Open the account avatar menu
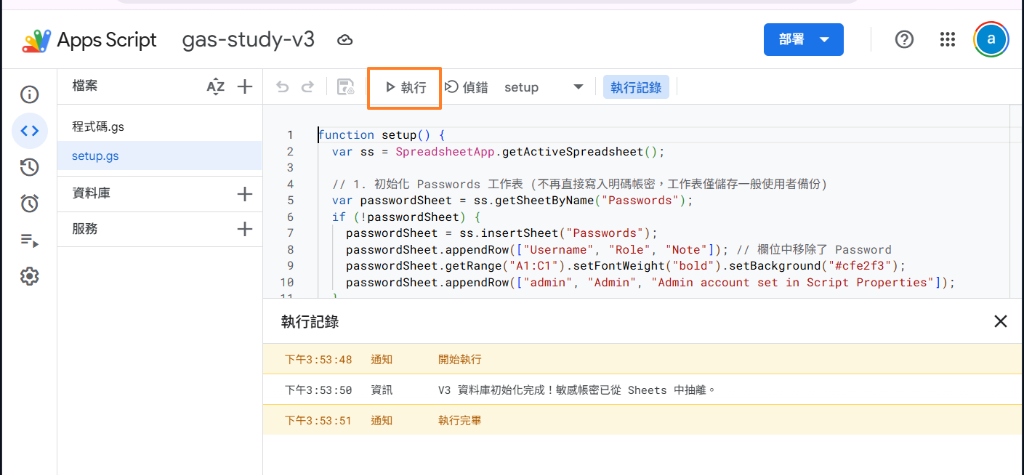This screenshot has width=1024, height=475. tap(991, 39)
